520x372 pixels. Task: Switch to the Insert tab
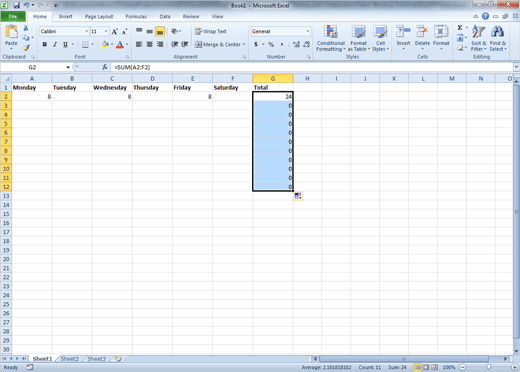pos(66,16)
